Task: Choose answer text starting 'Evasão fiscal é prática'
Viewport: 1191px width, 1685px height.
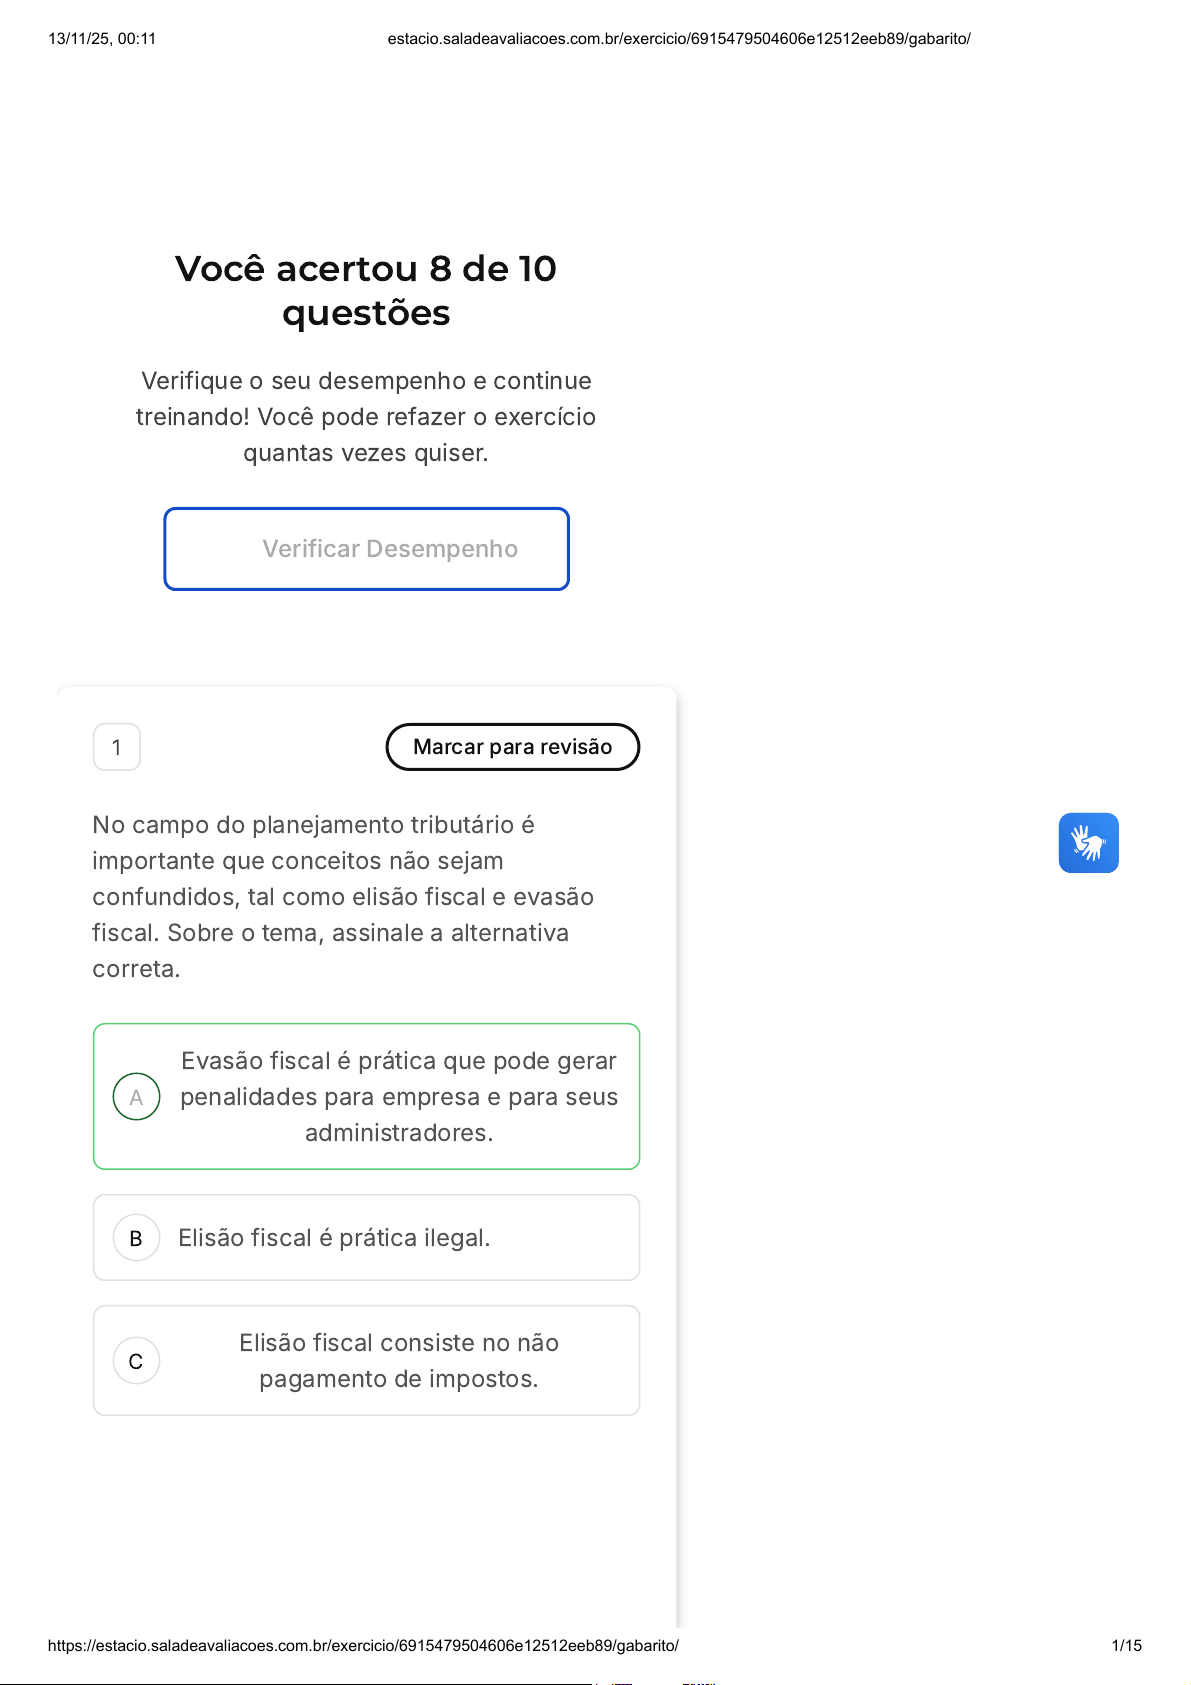Action: (398, 1096)
